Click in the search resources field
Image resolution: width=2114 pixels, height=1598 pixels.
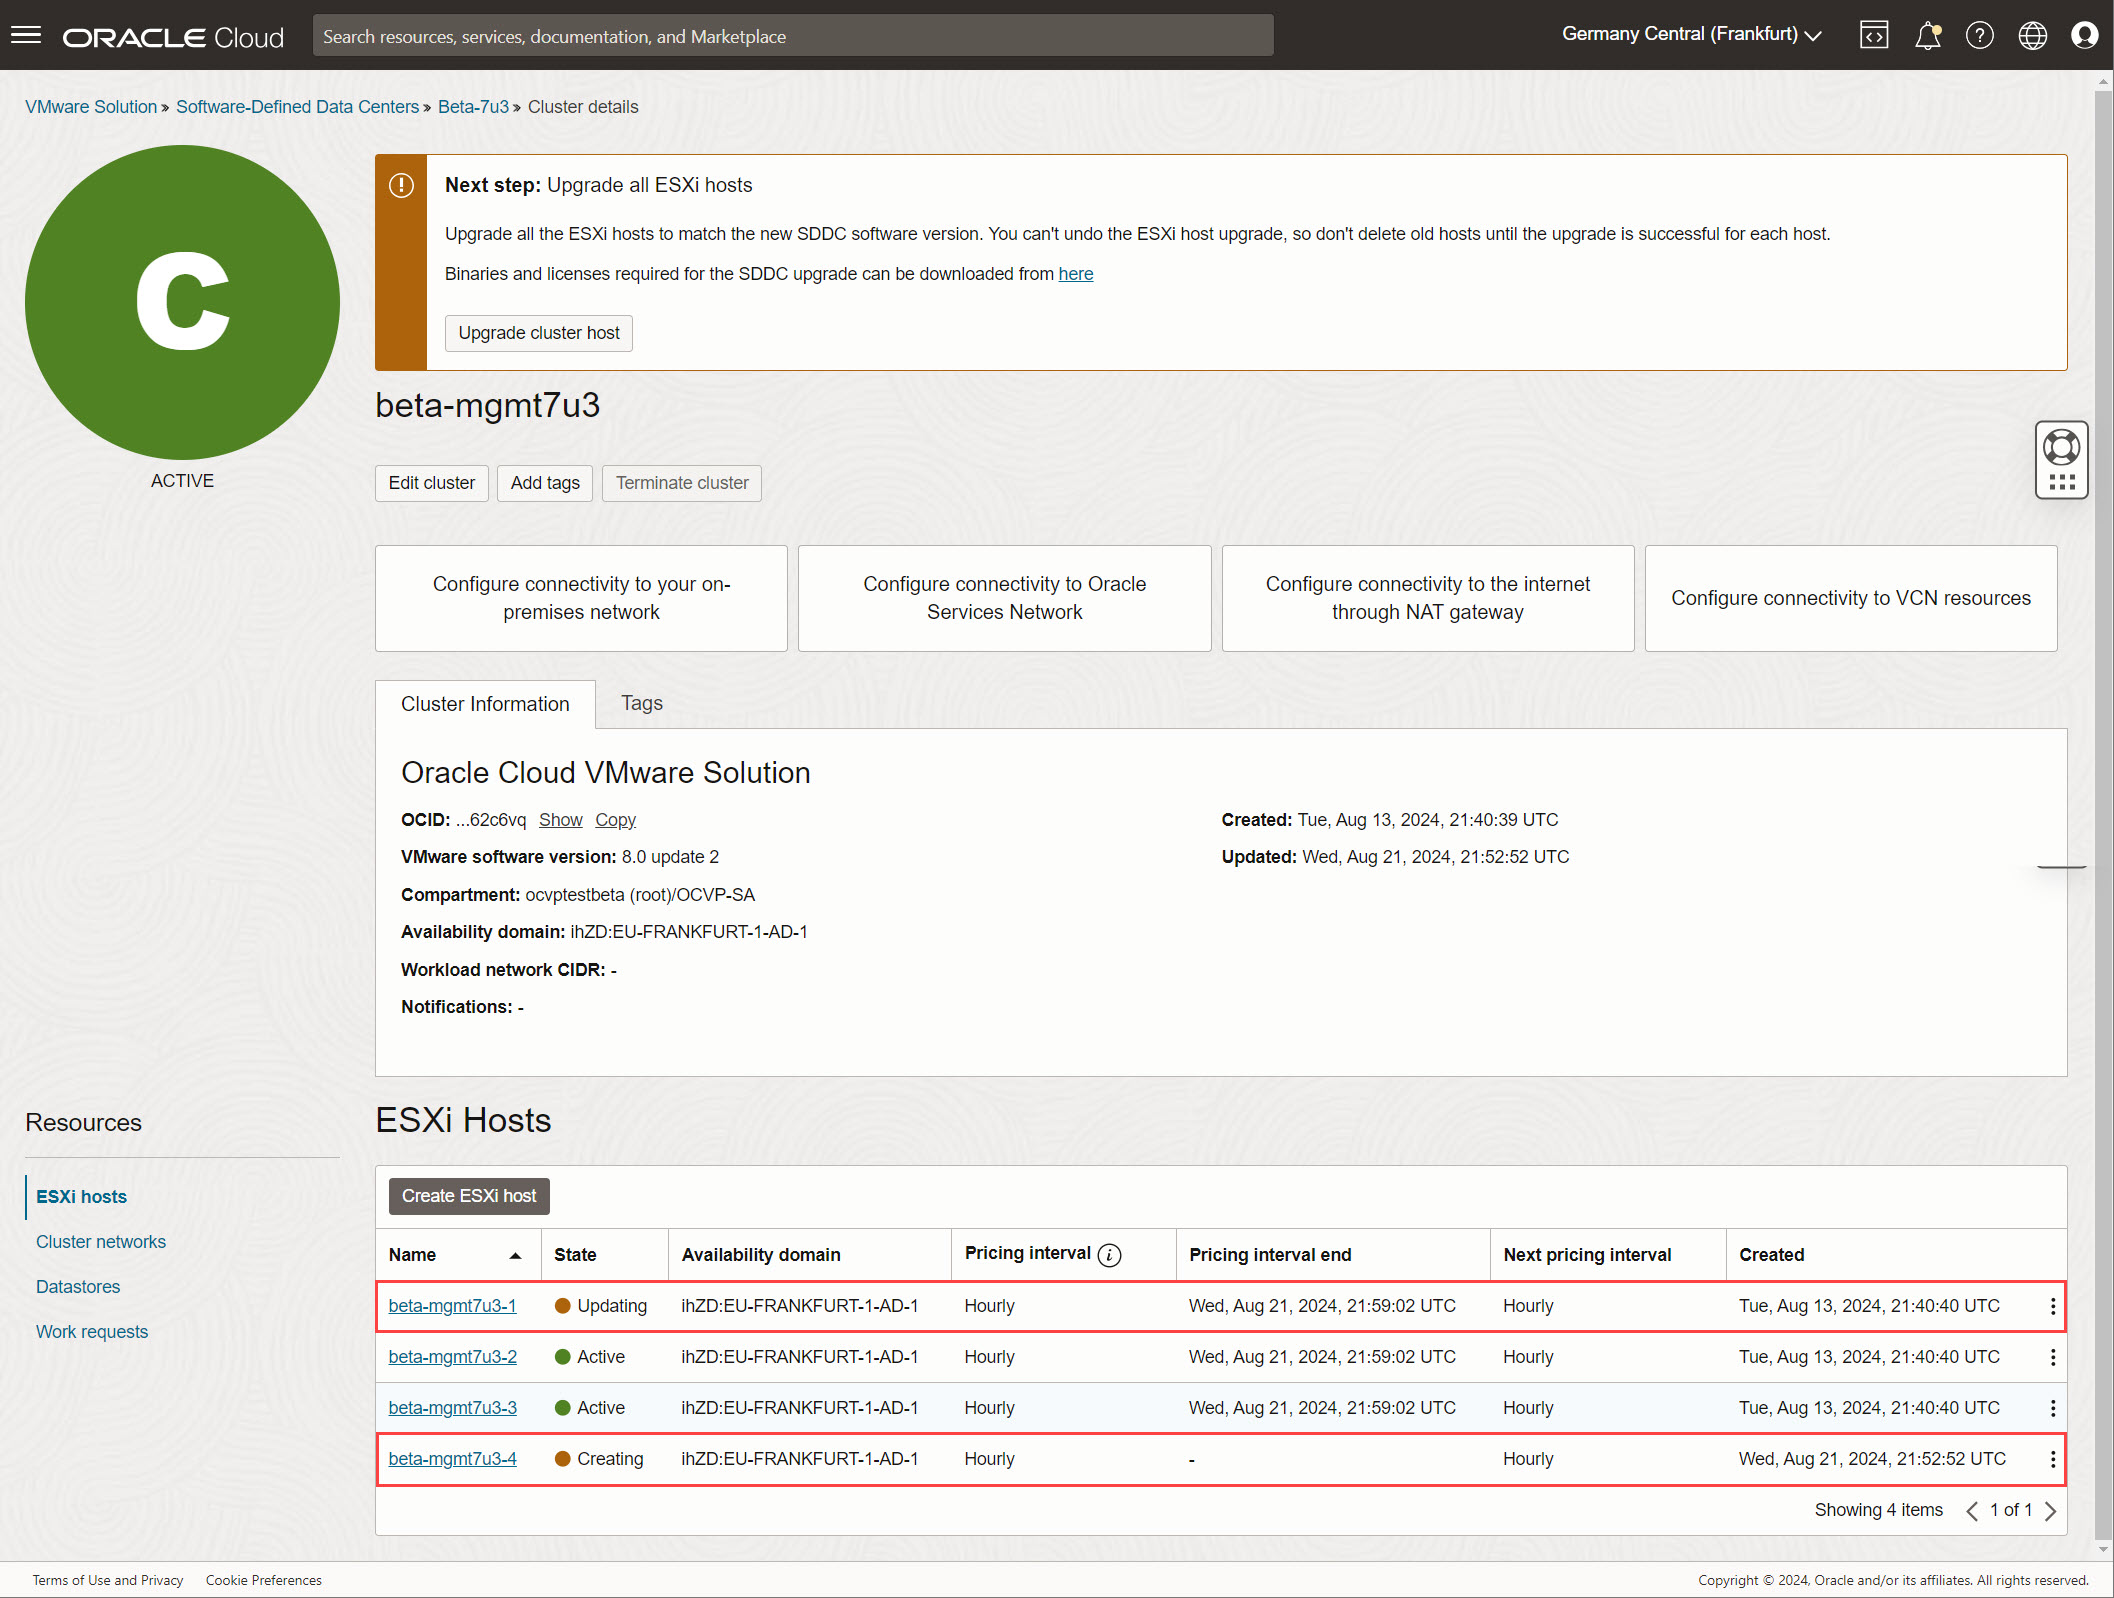click(792, 36)
